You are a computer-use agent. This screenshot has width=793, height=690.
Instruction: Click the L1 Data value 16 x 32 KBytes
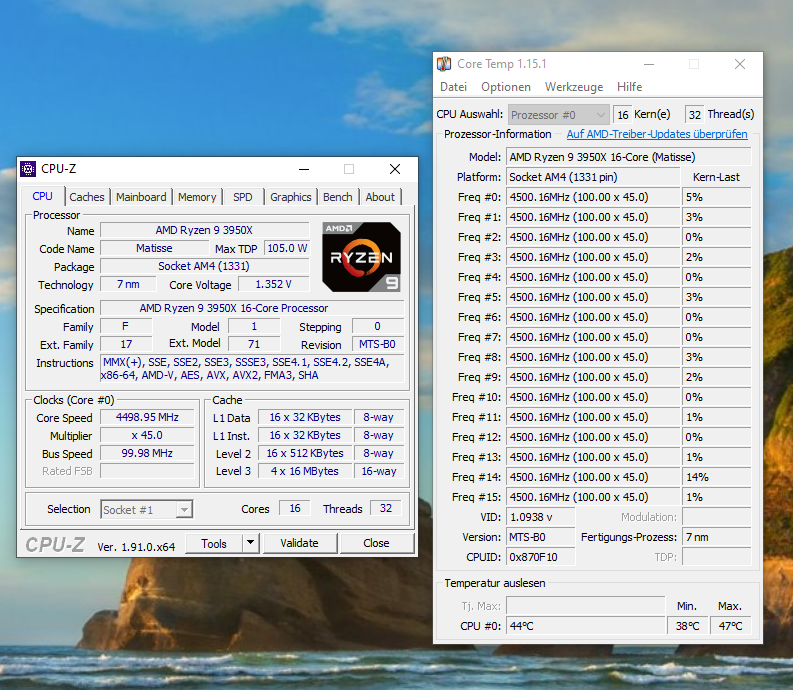(x=305, y=417)
